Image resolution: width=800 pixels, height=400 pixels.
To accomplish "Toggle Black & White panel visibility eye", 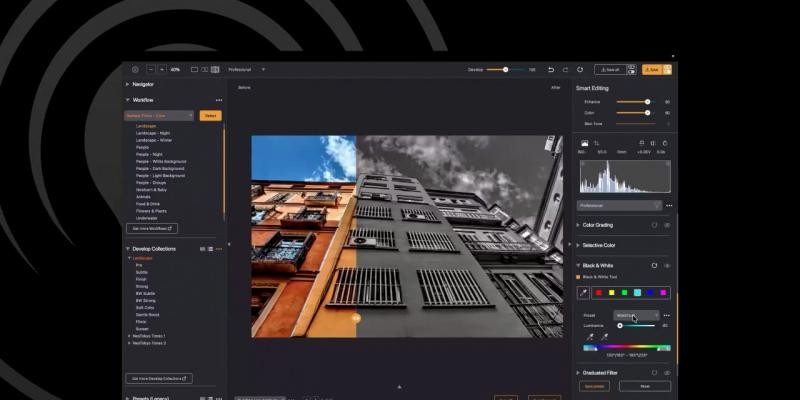I will click(667, 265).
